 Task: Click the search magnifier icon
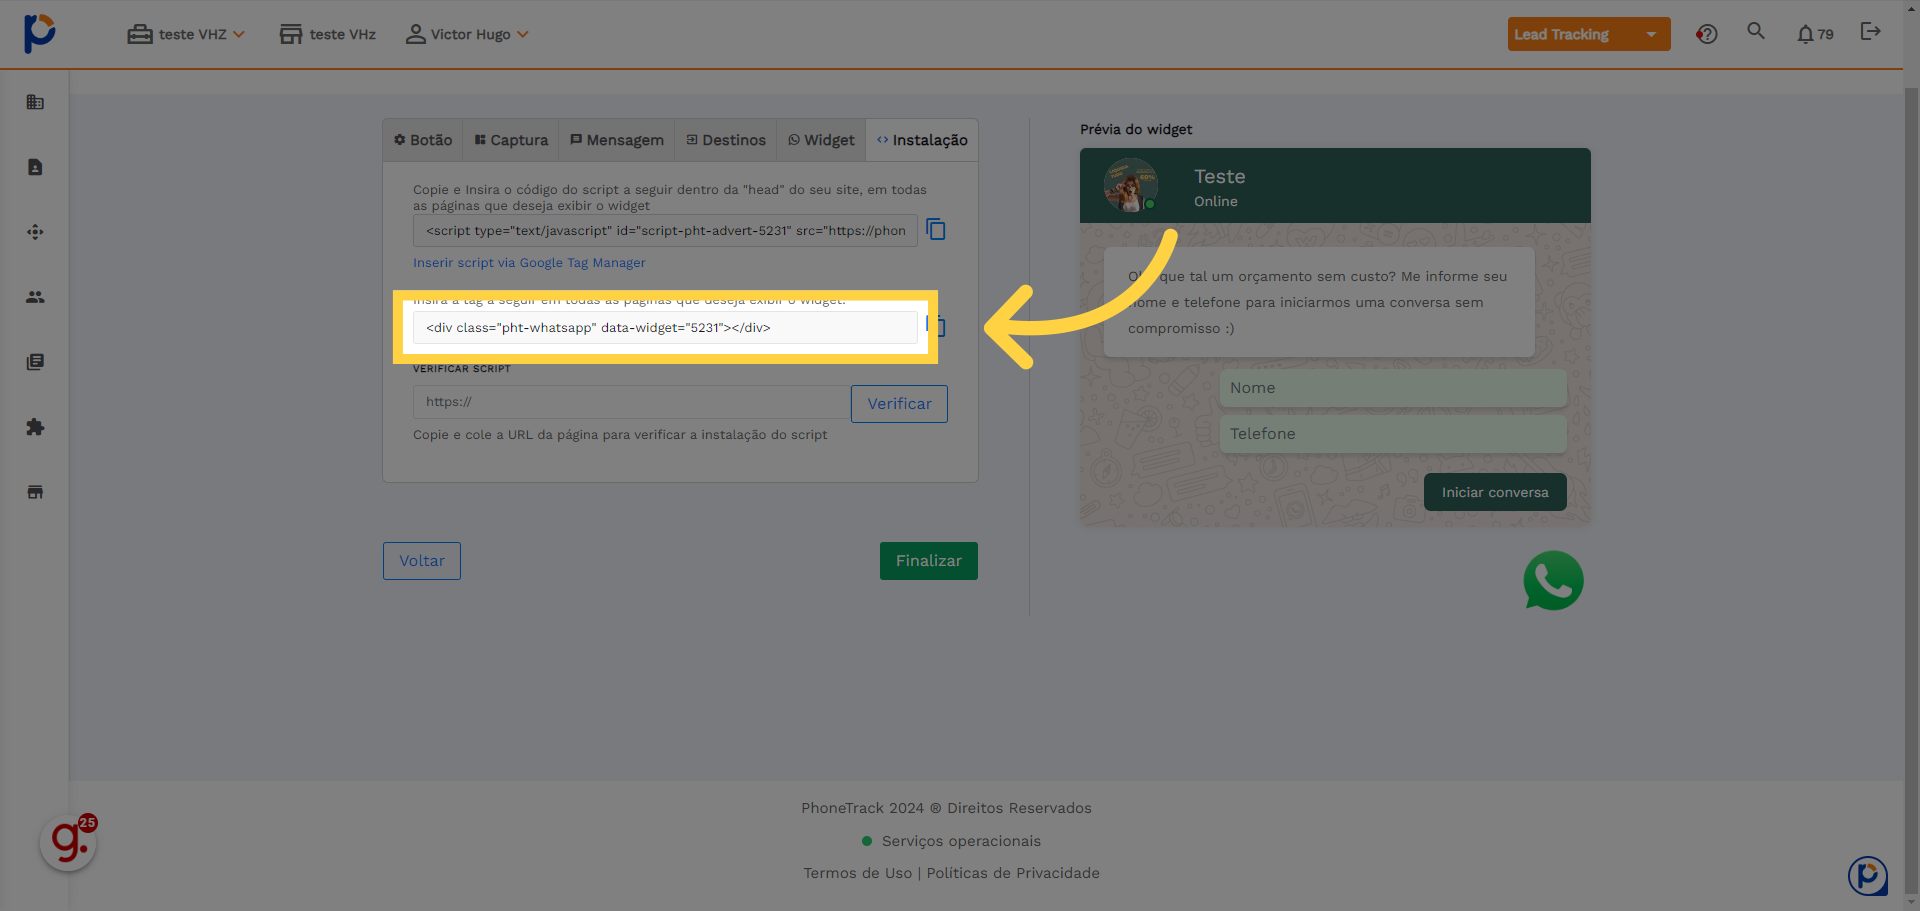[1756, 31]
